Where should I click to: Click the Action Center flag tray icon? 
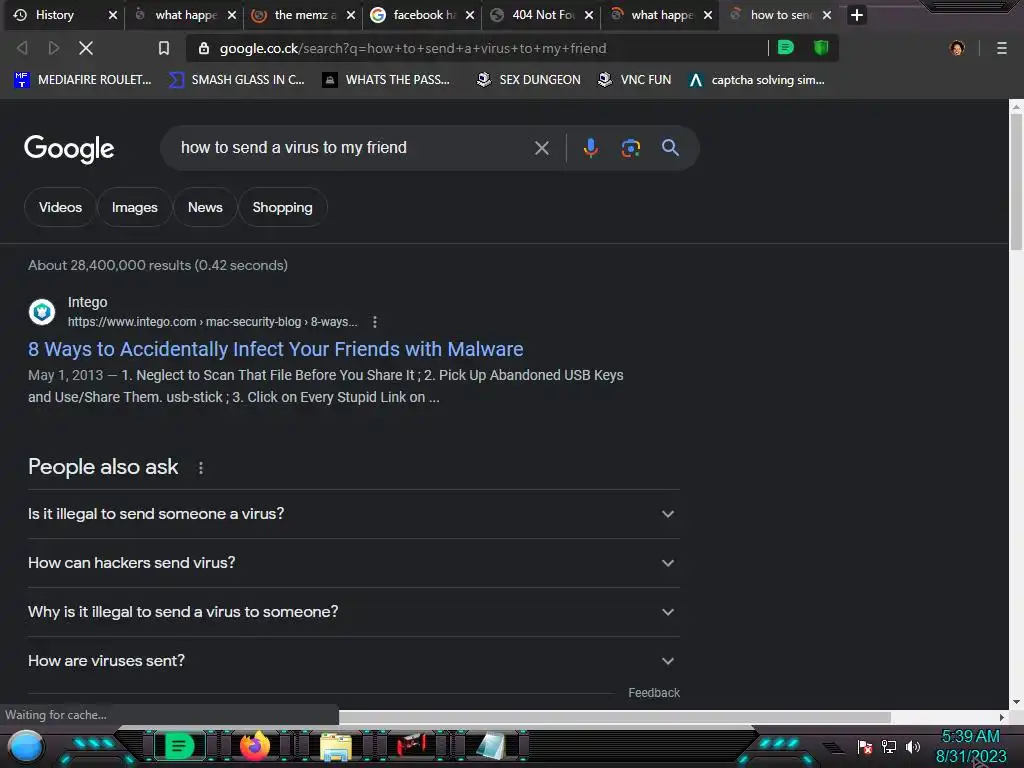pos(865,747)
